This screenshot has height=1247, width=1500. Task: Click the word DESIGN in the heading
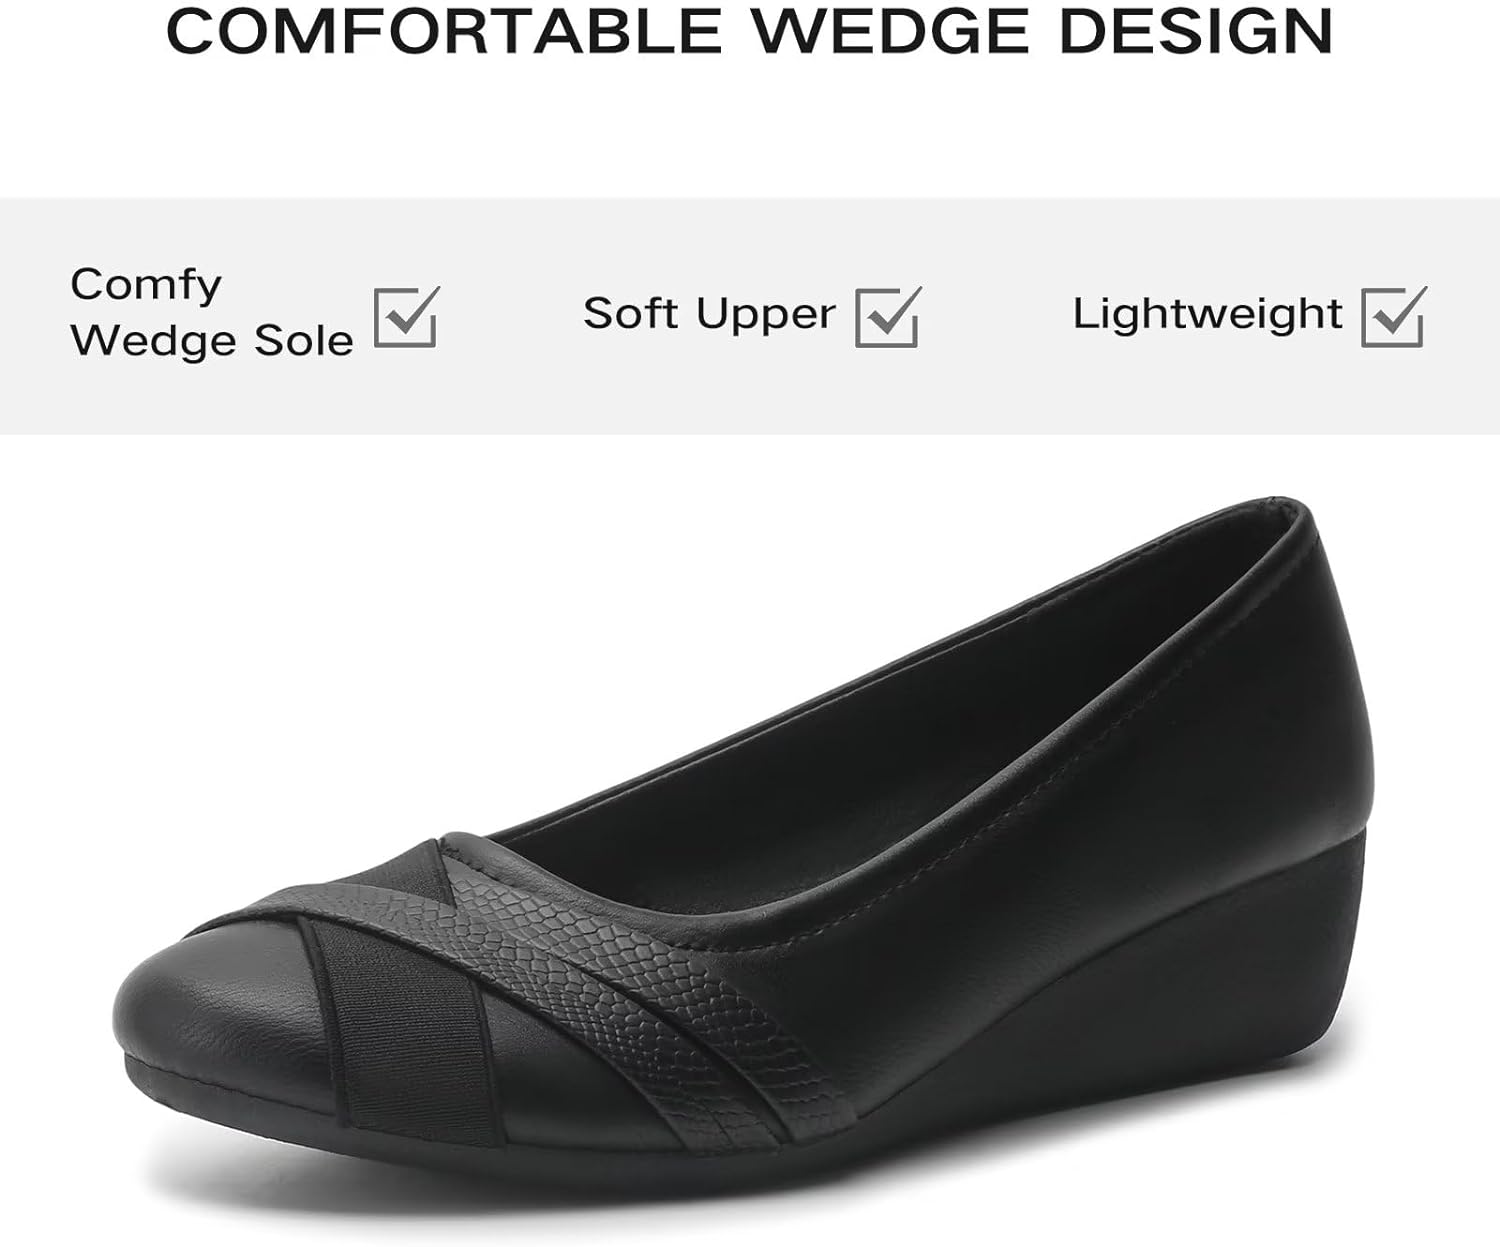[1196, 32]
